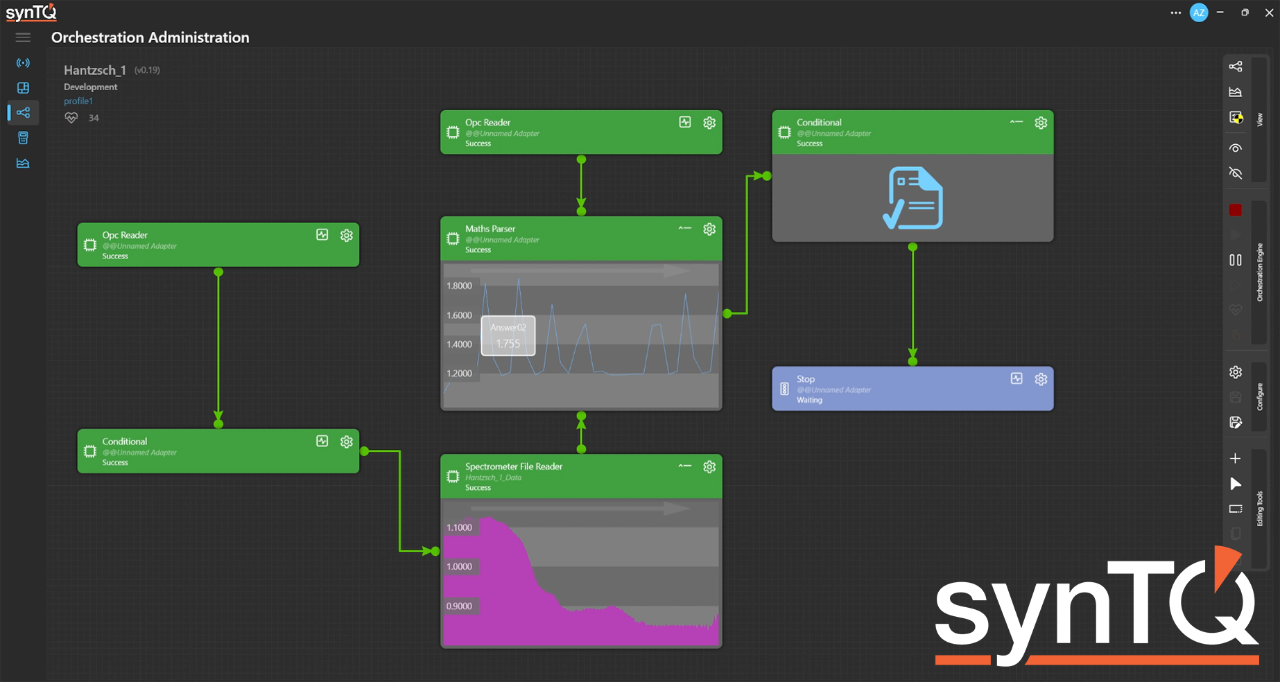Add a new node with plus tool
The image size is (1280, 682).
click(1235, 459)
